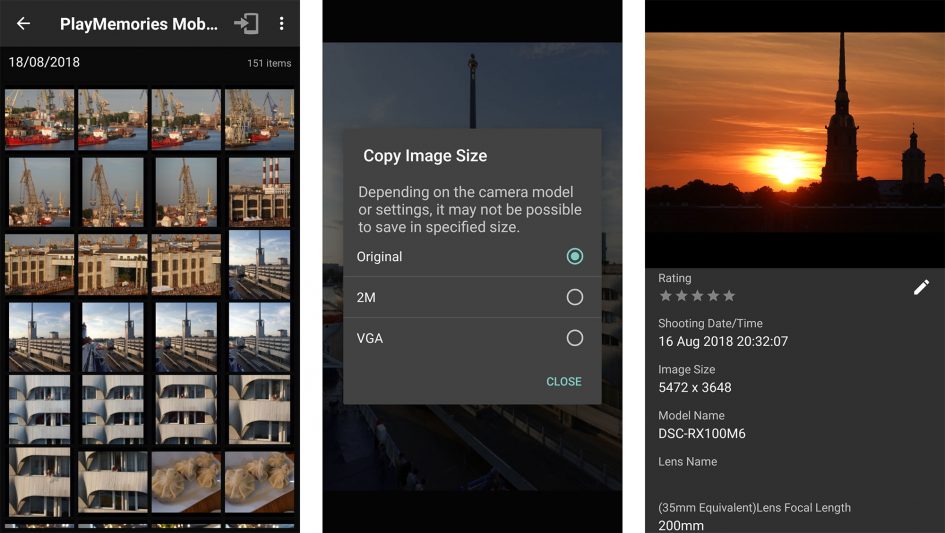
Task: Select the VGA image size radio button
Action: 574,338
